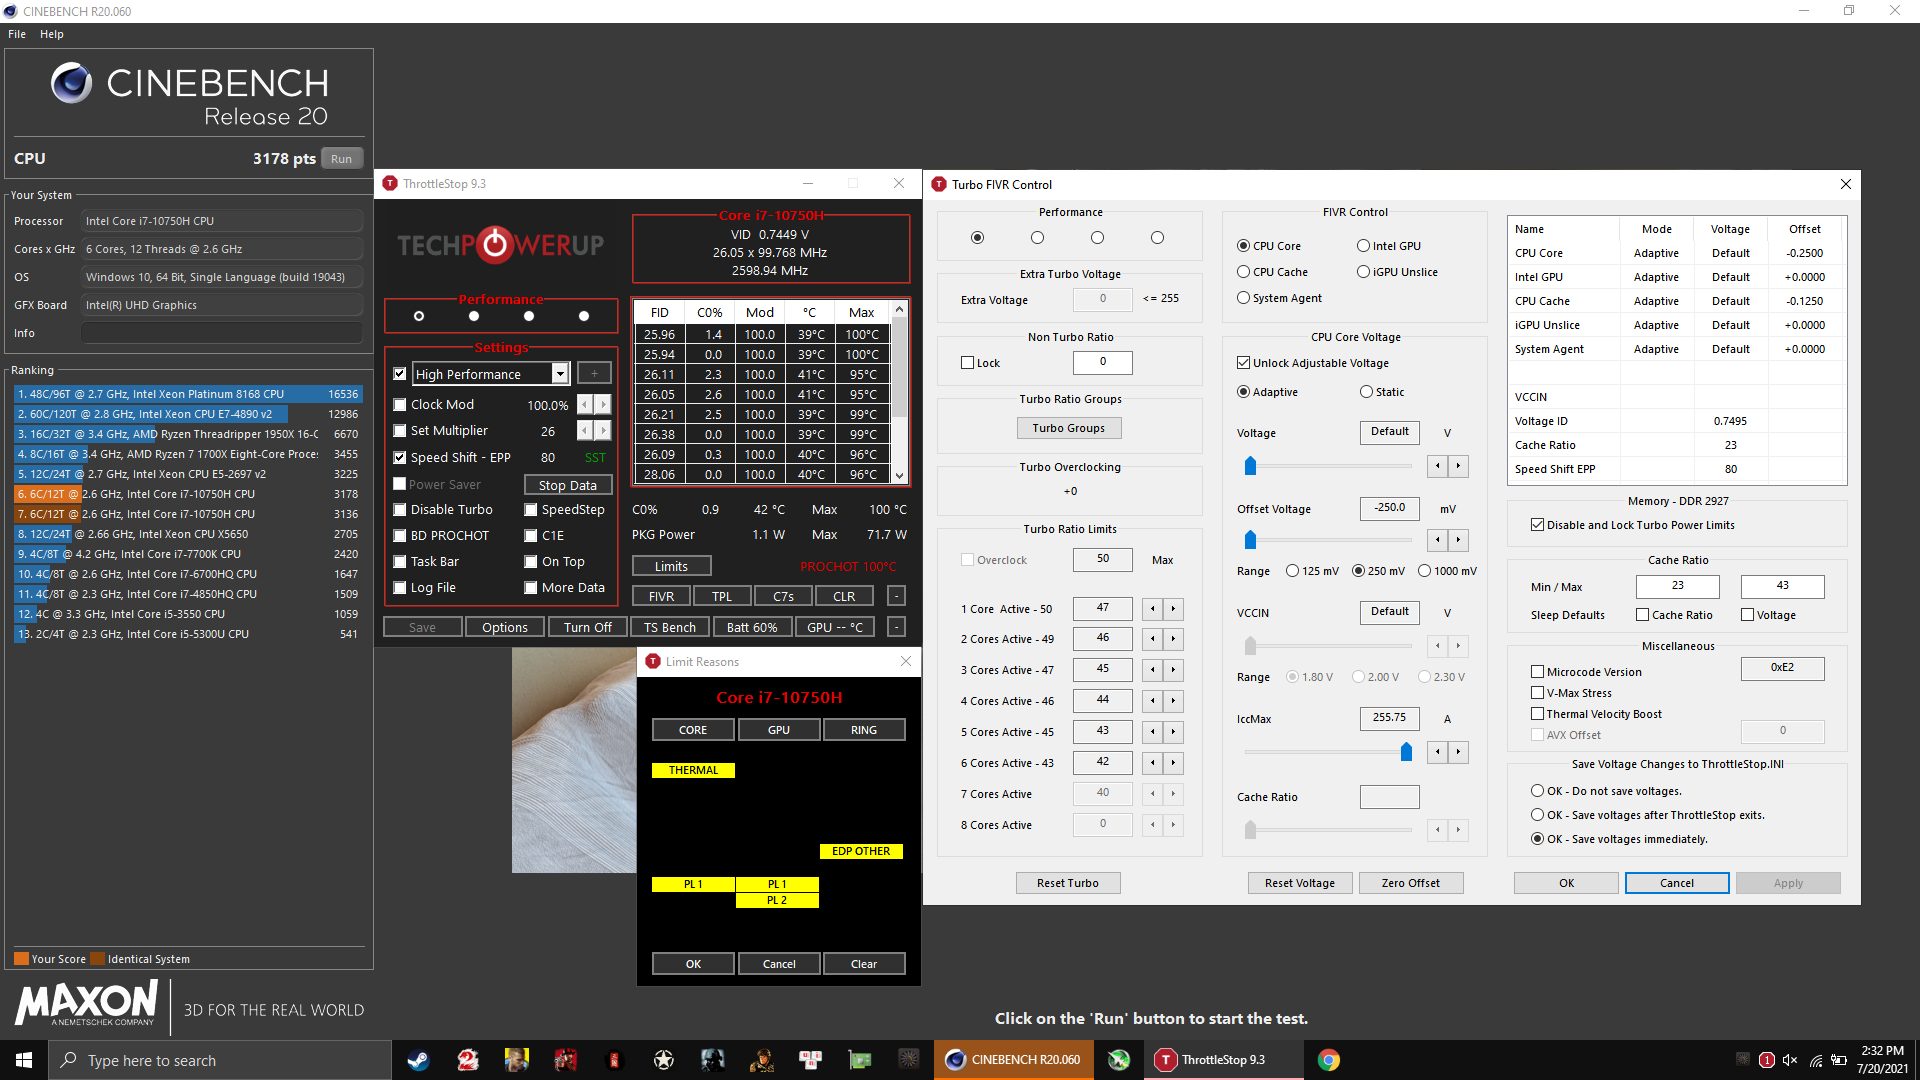Viewport: 1920px width, 1080px height.
Task: Click the TPL tab in ThrottleStop
Action: click(731, 596)
